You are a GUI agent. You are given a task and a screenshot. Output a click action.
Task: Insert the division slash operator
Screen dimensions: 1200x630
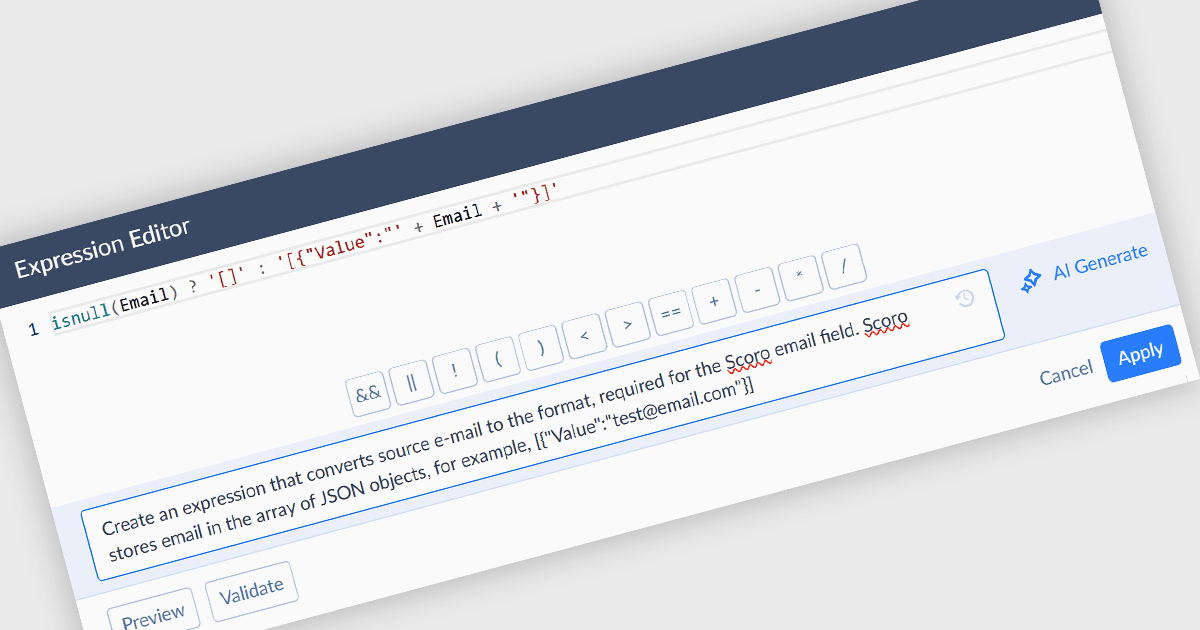[844, 265]
